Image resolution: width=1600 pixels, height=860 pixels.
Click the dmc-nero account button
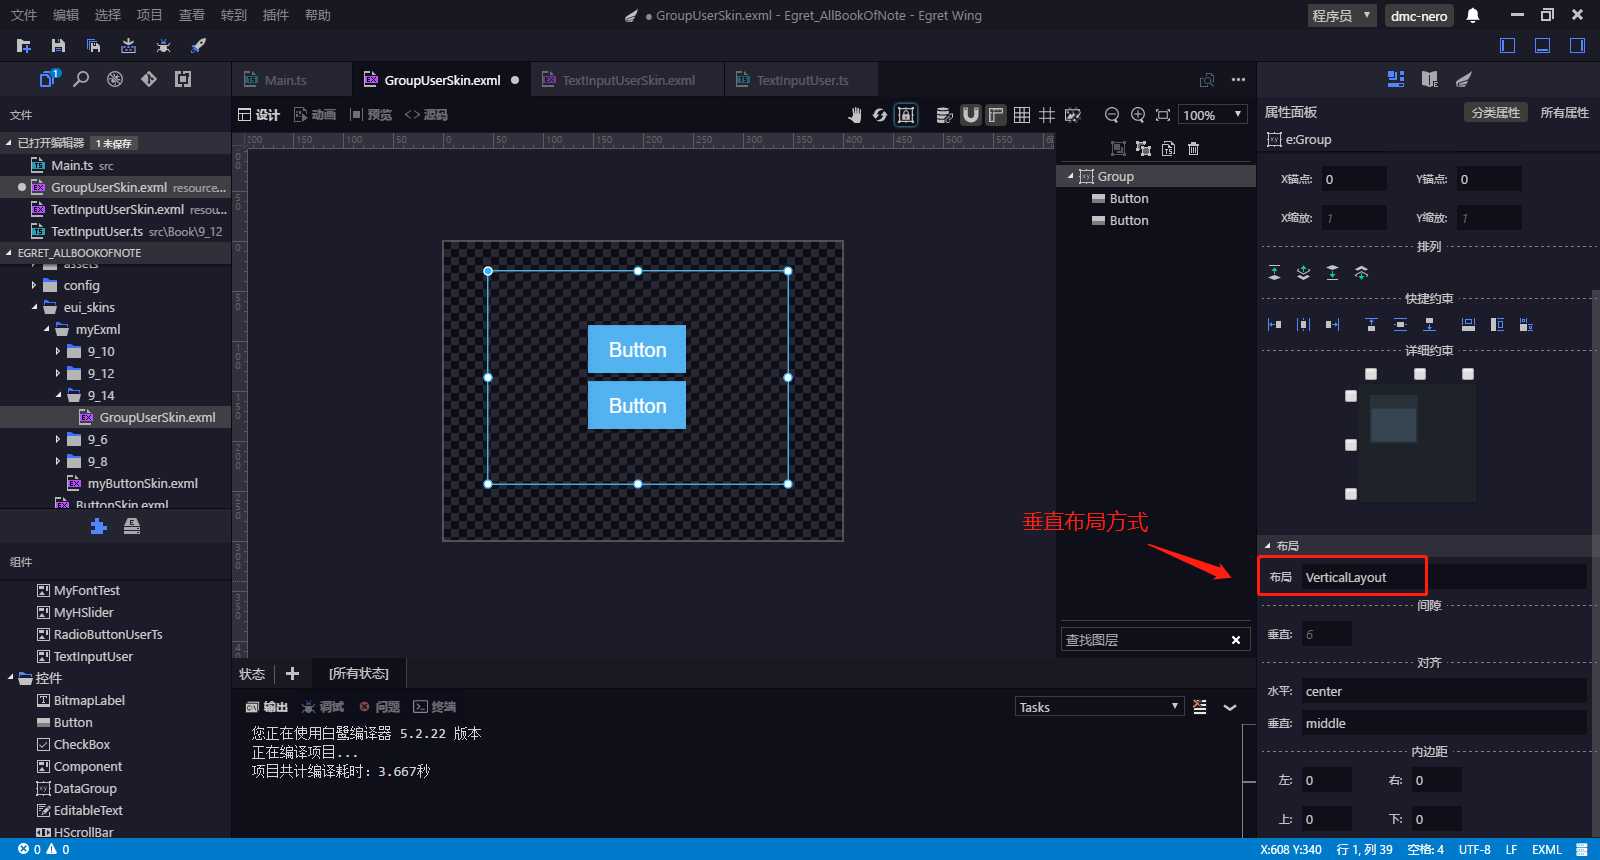[1419, 15]
